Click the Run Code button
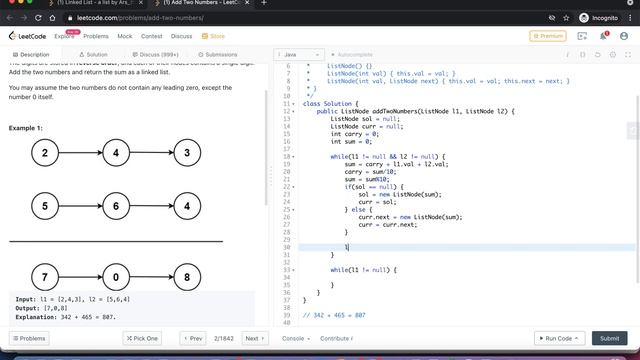The height and width of the screenshot is (360, 640). (559, 338)
